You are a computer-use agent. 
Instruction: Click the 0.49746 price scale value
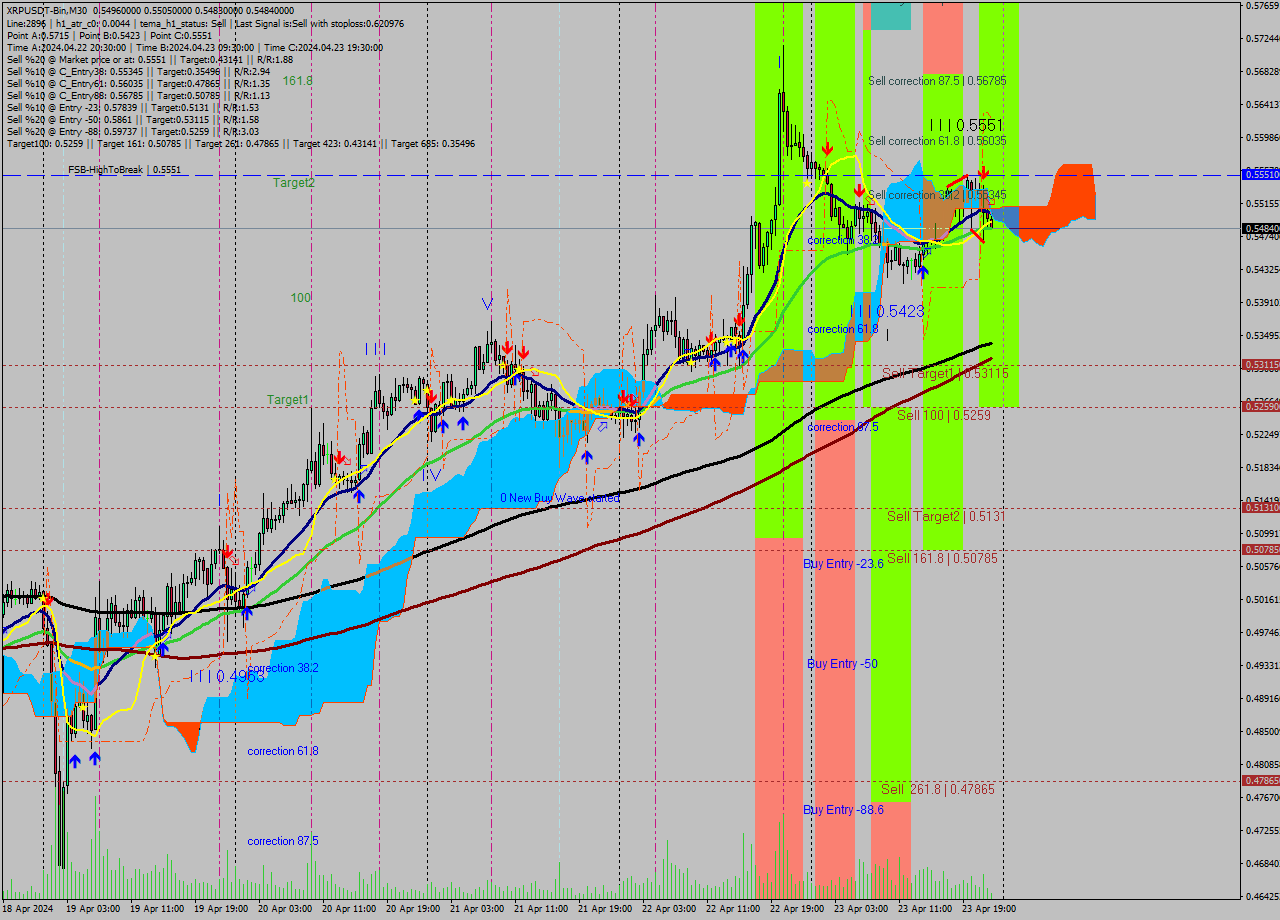point(1262,632)
